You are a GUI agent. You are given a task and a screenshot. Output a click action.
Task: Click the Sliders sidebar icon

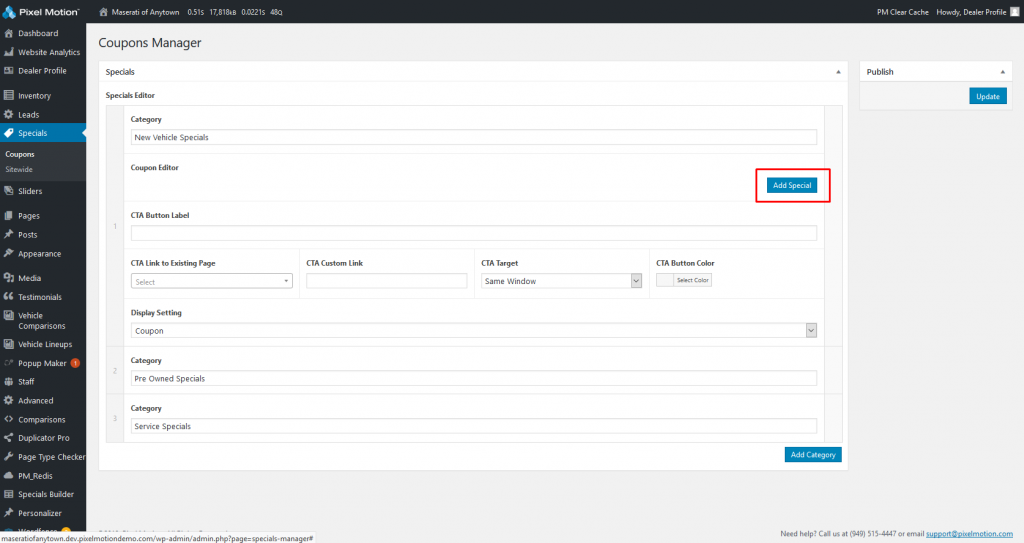pyautogui.click(x=8, y=191)
